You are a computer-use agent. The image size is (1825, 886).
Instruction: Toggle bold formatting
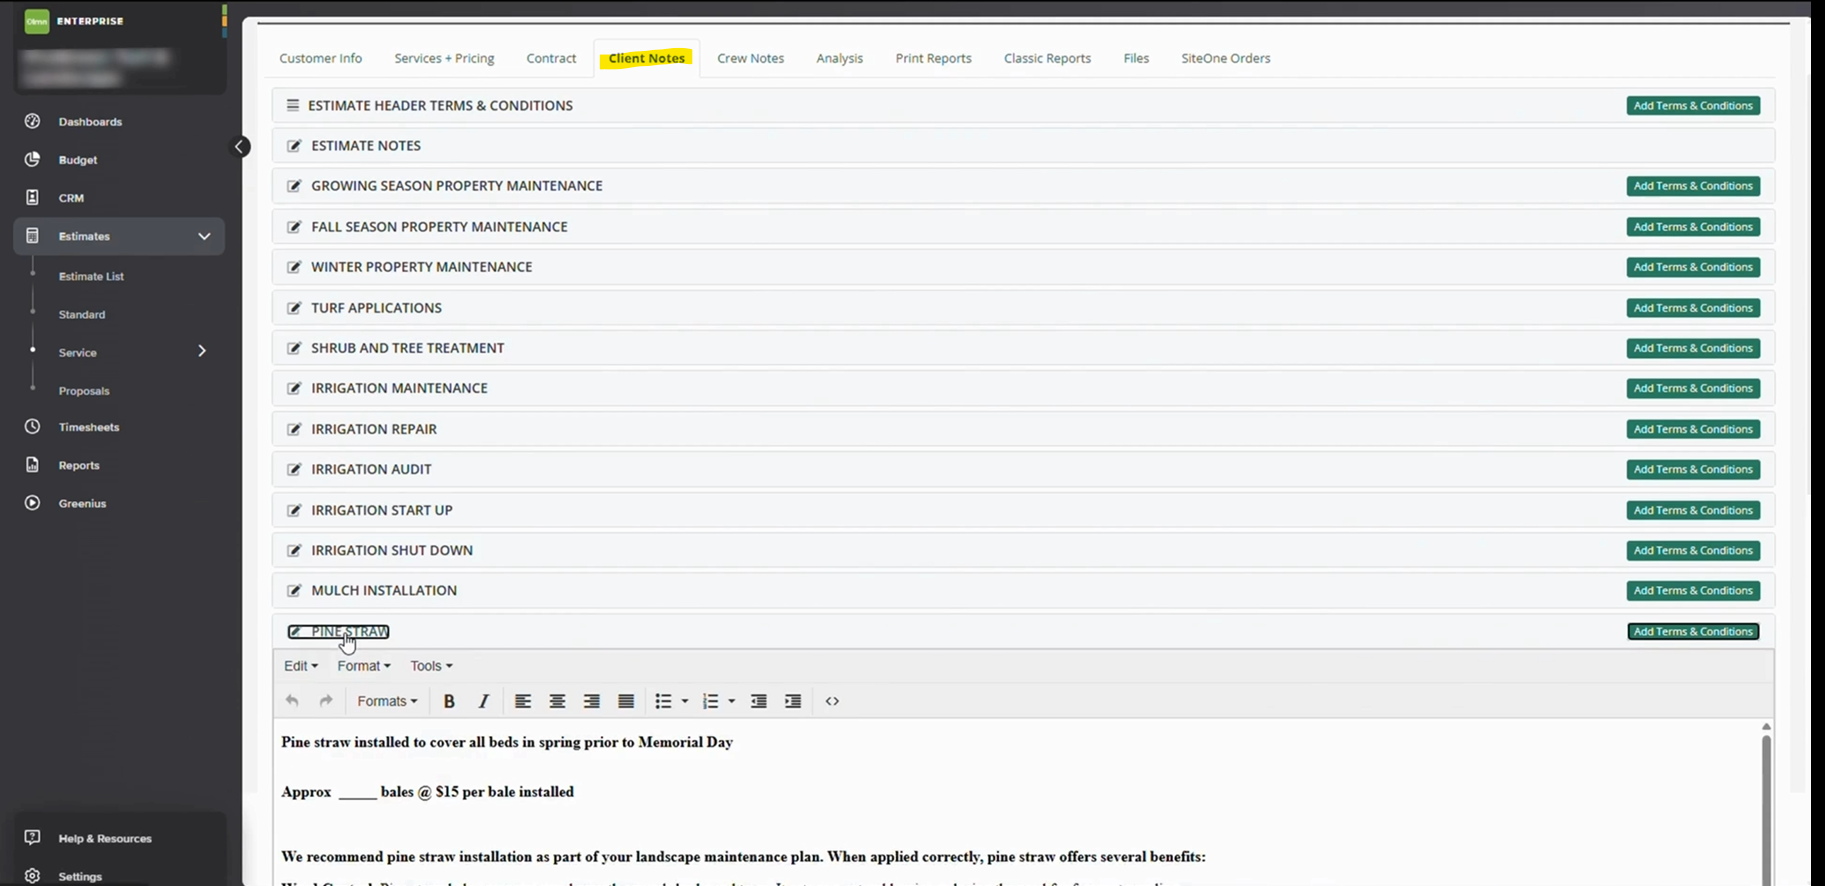tap(449, 701)
